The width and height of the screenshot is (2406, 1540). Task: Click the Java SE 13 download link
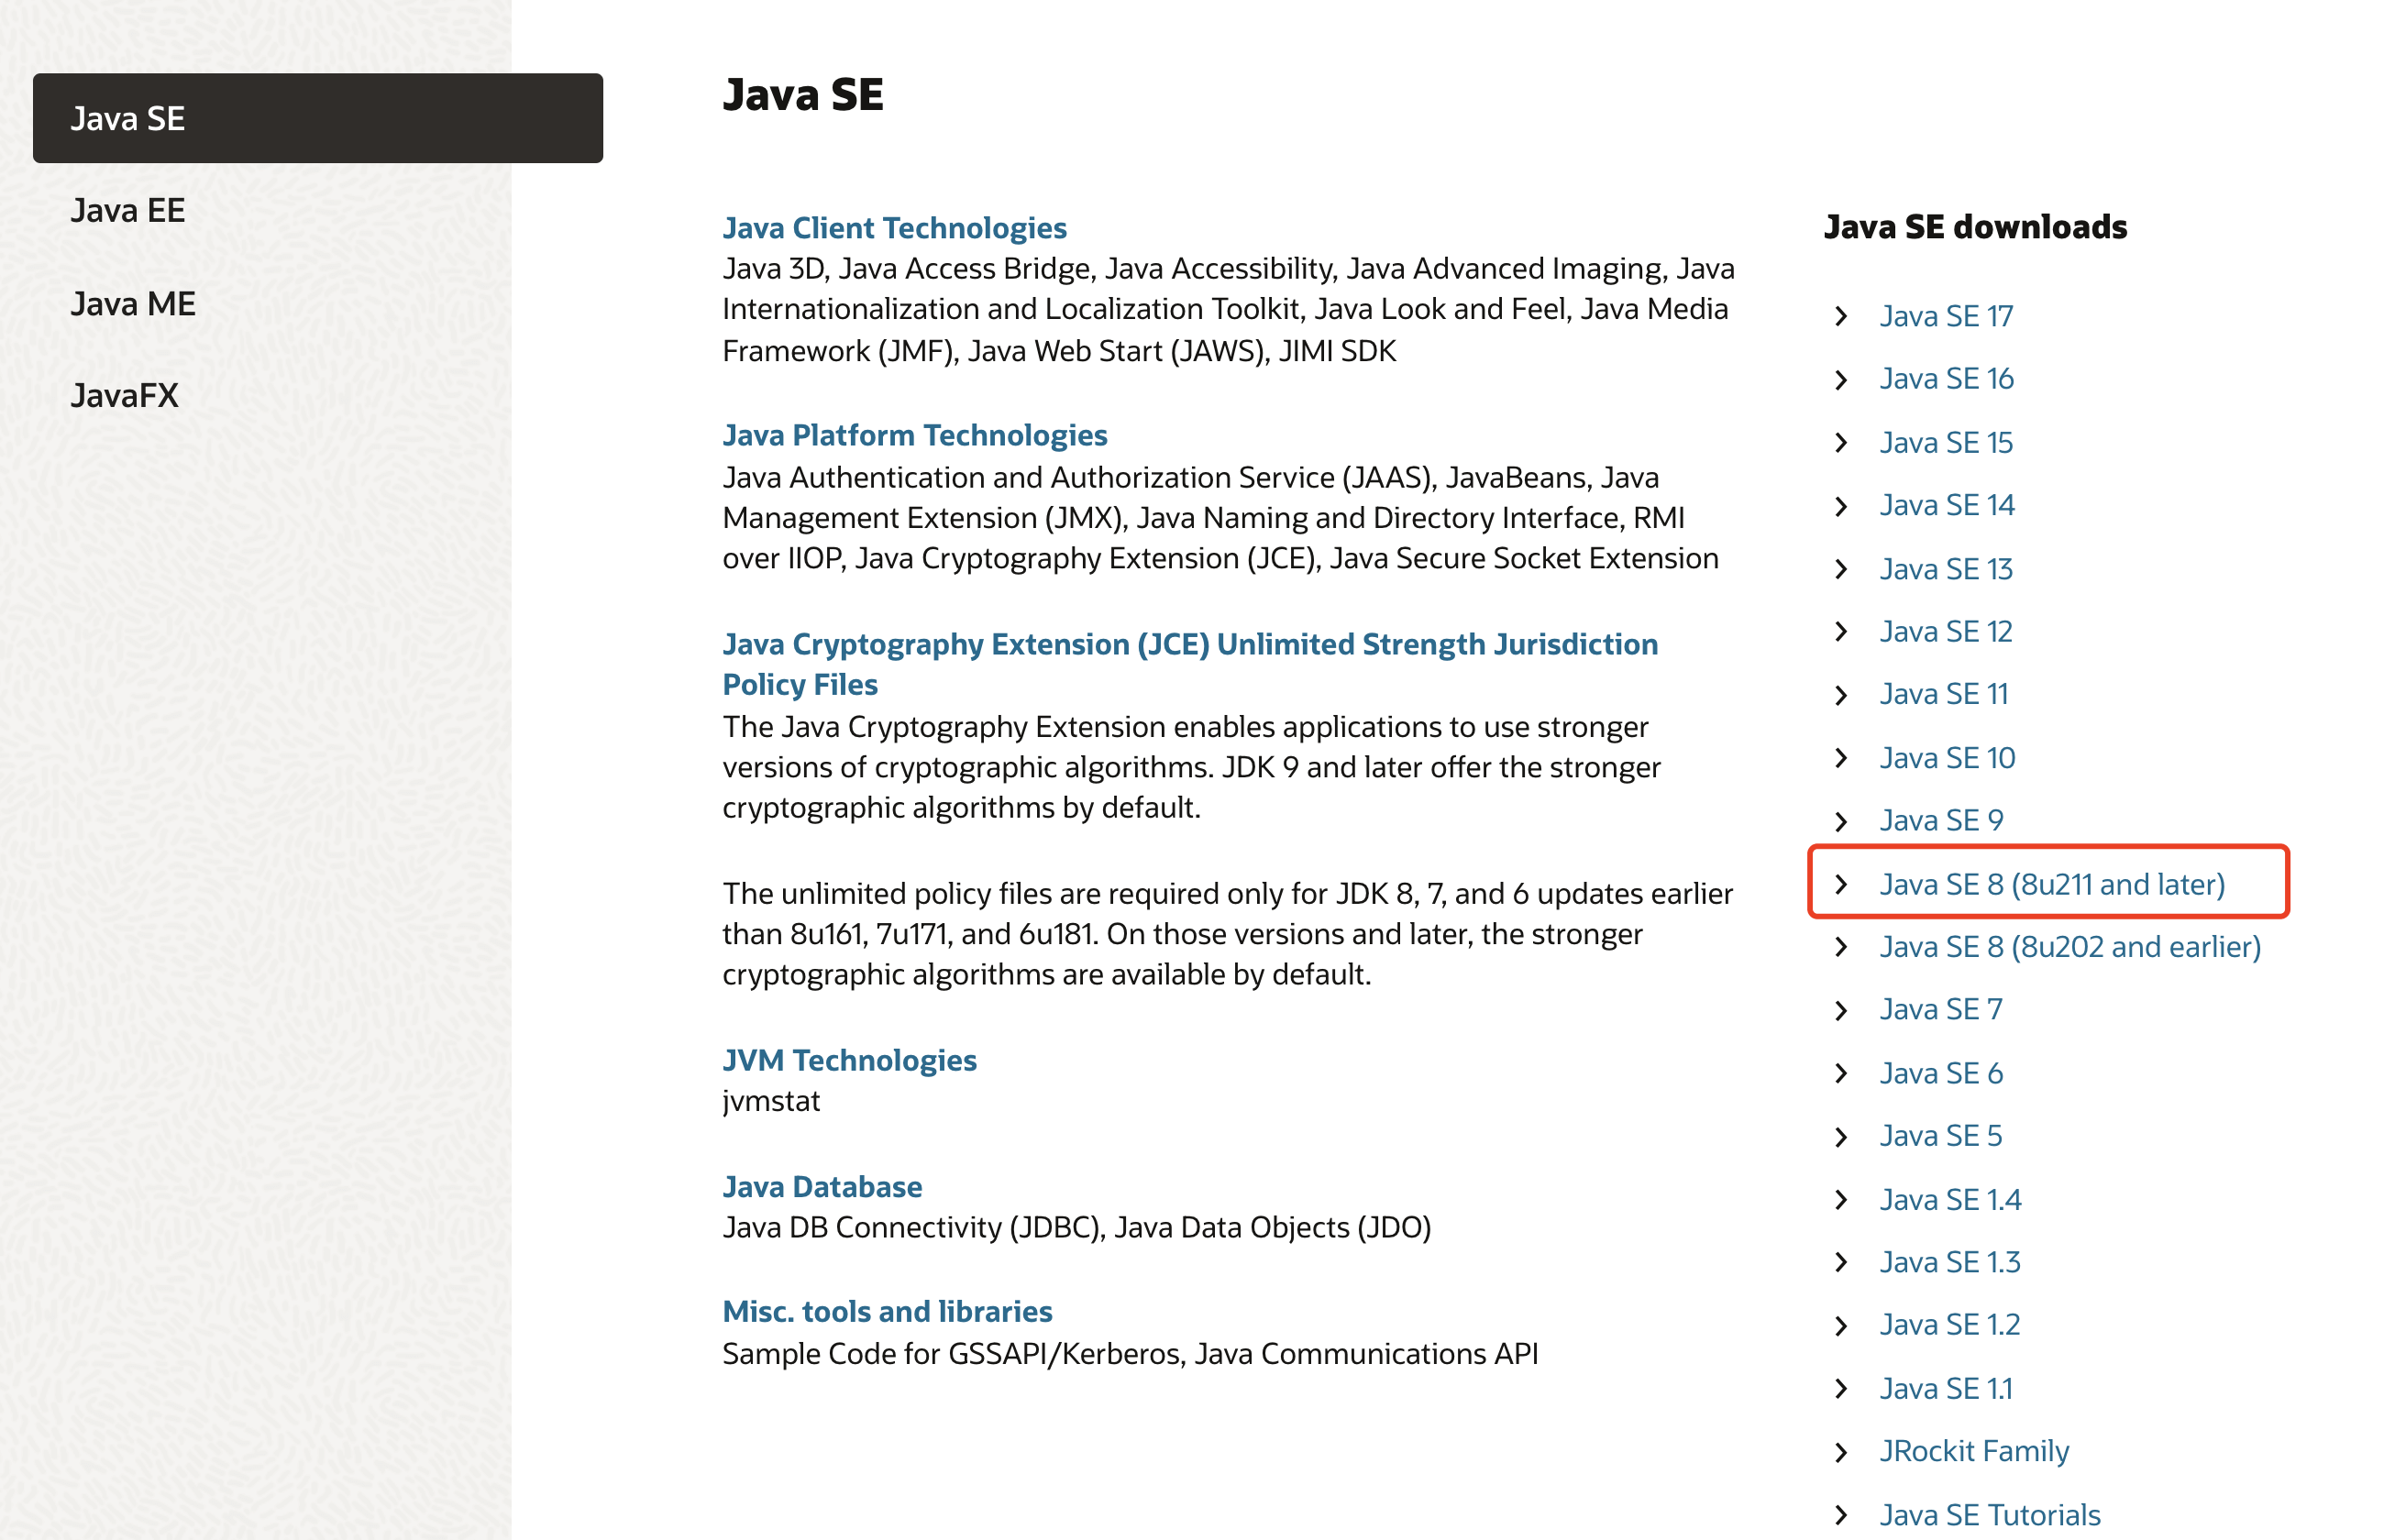(x=1946, y=569)
